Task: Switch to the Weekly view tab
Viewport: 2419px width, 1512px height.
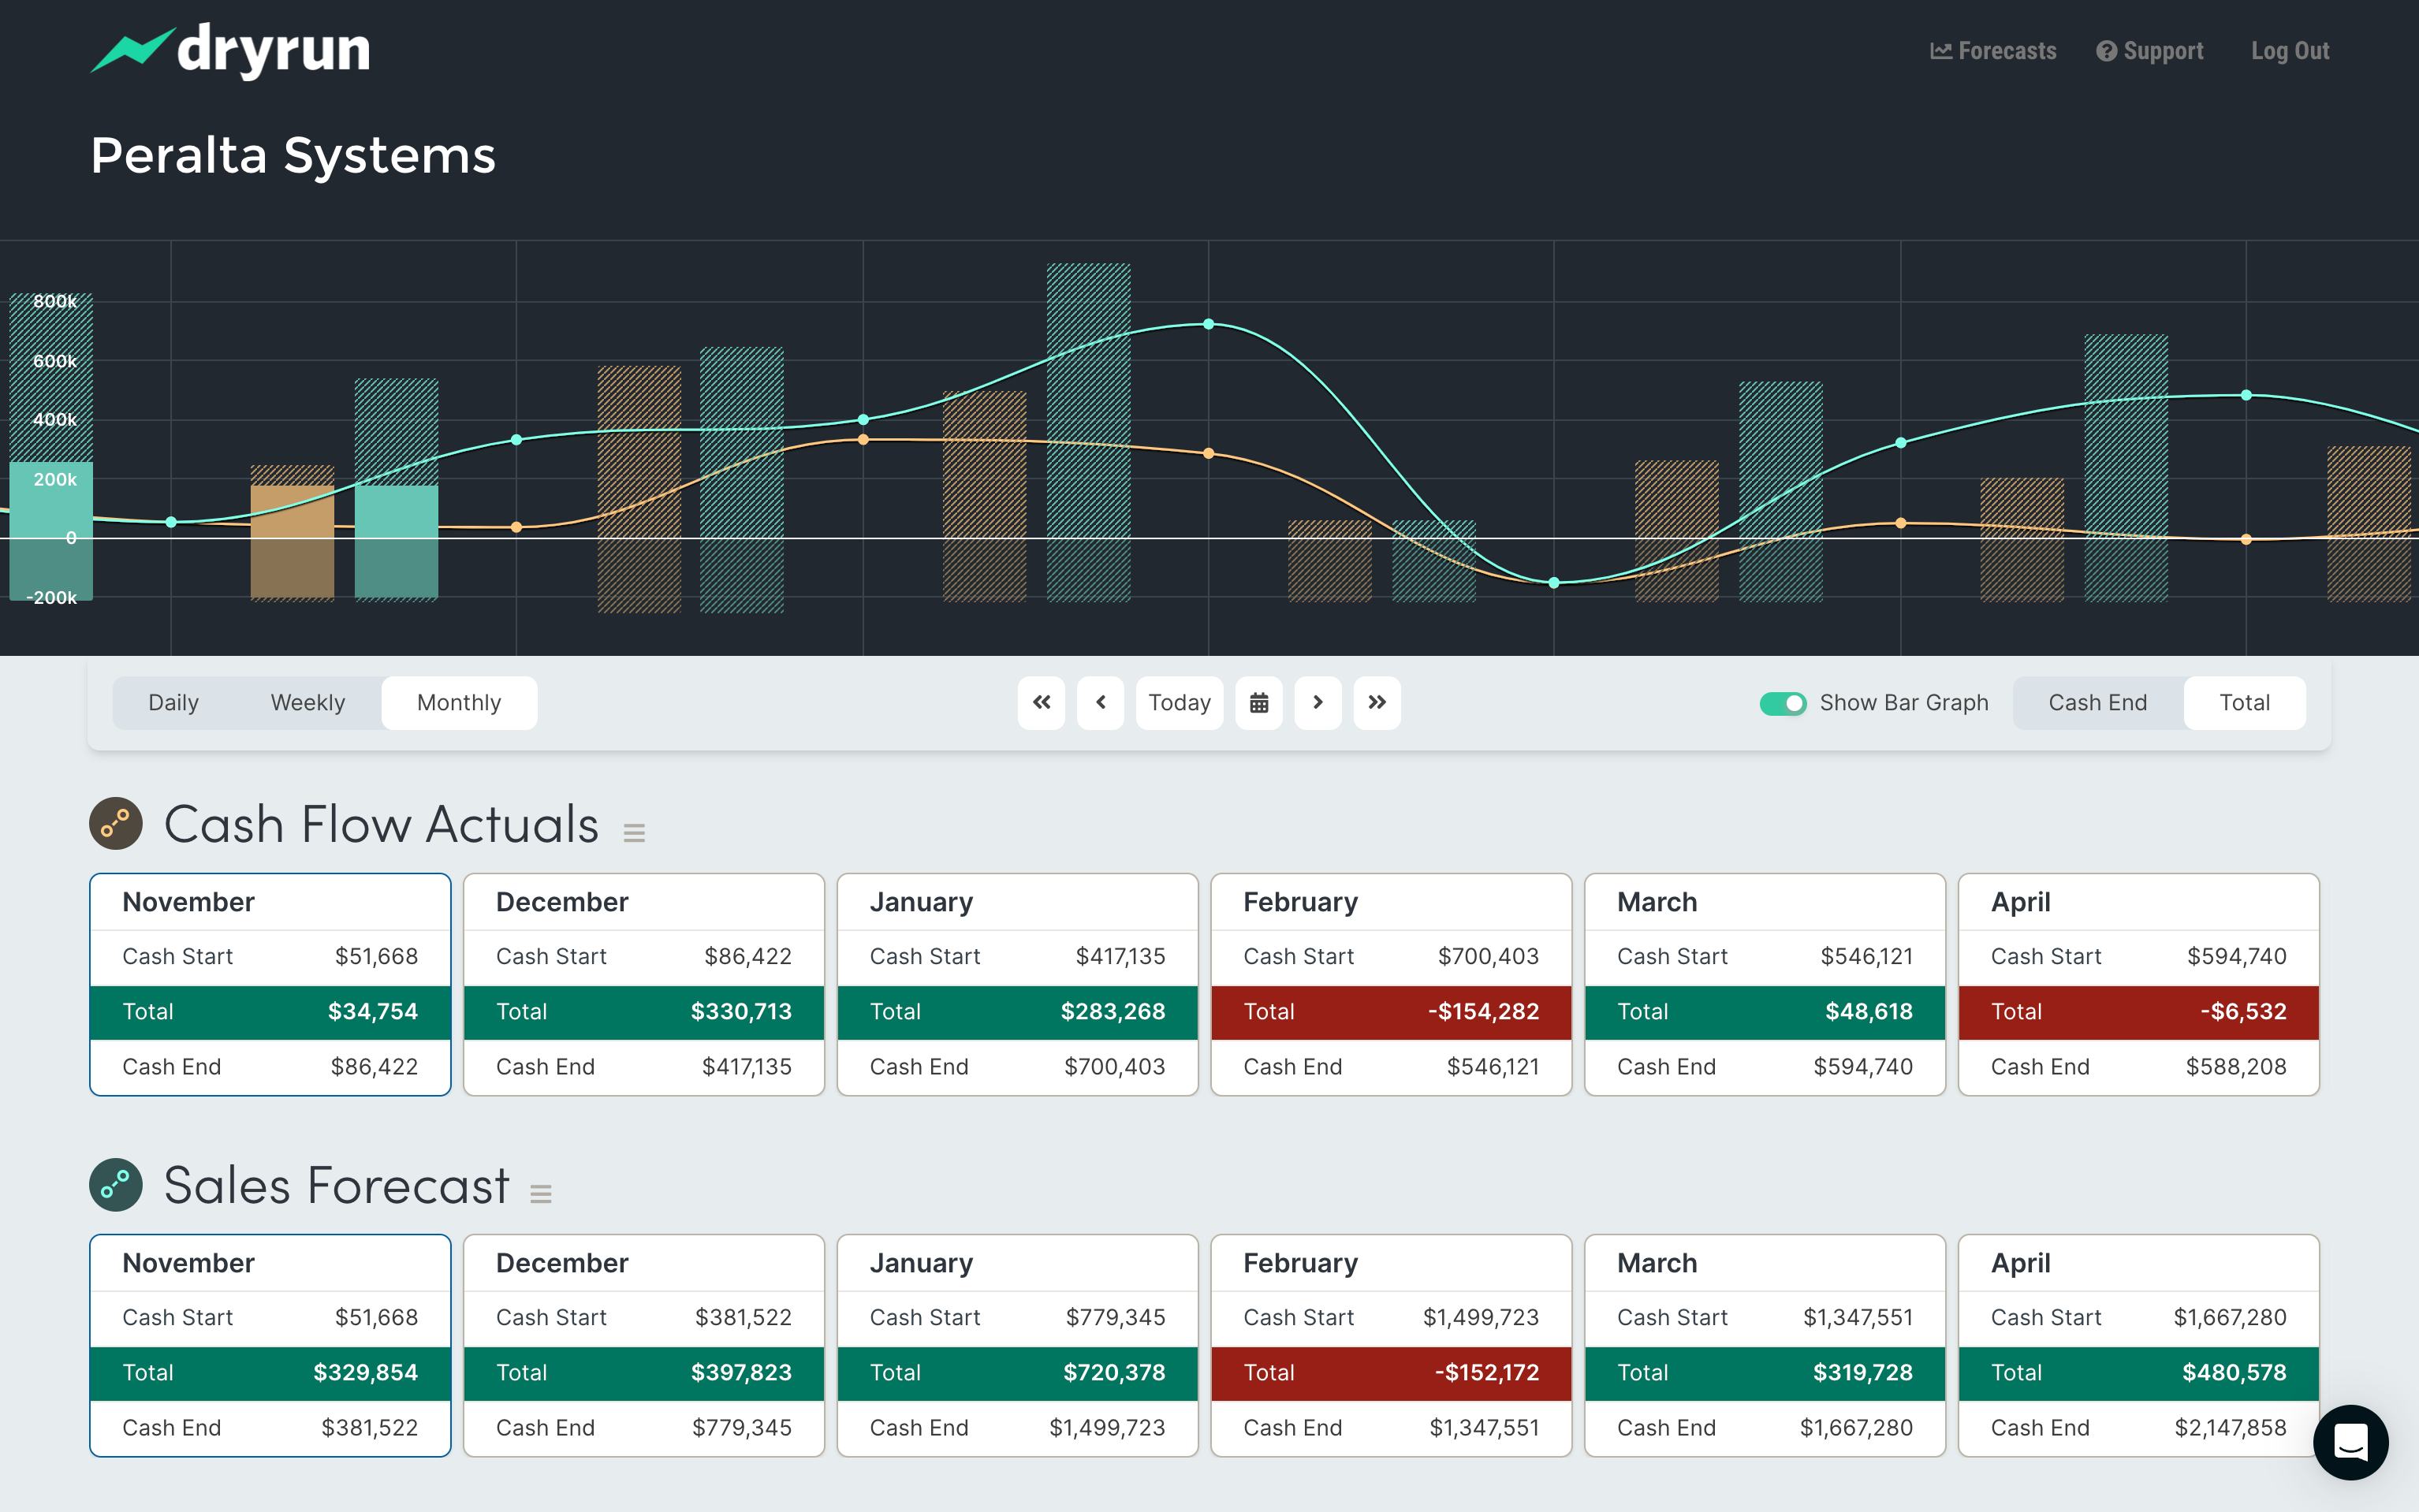Action: 307,703
